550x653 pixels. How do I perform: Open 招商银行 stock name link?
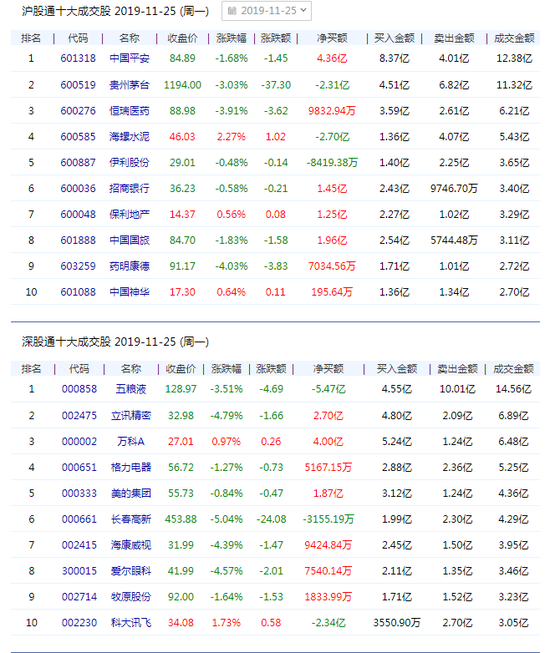(x=129, y=188)
